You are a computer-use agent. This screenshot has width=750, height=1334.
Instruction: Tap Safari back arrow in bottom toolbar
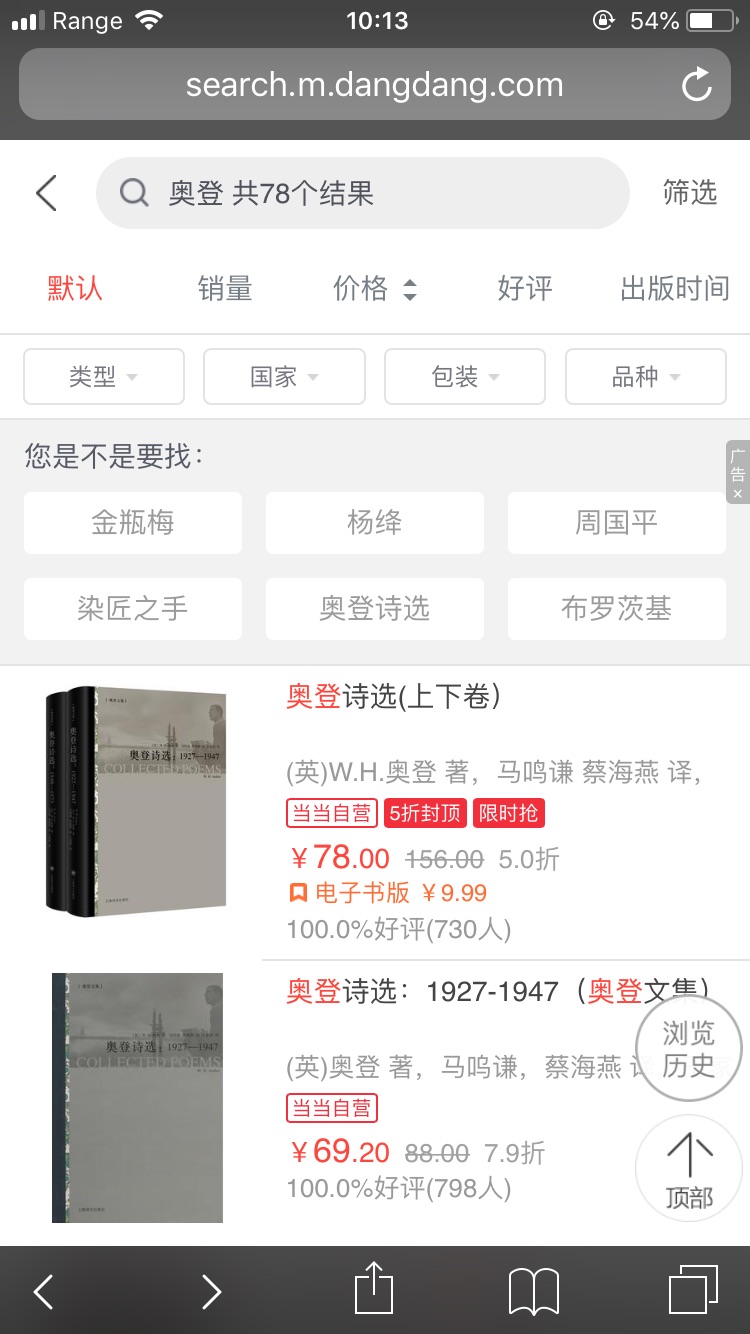pyautogui.click(x=43, y=1291)
